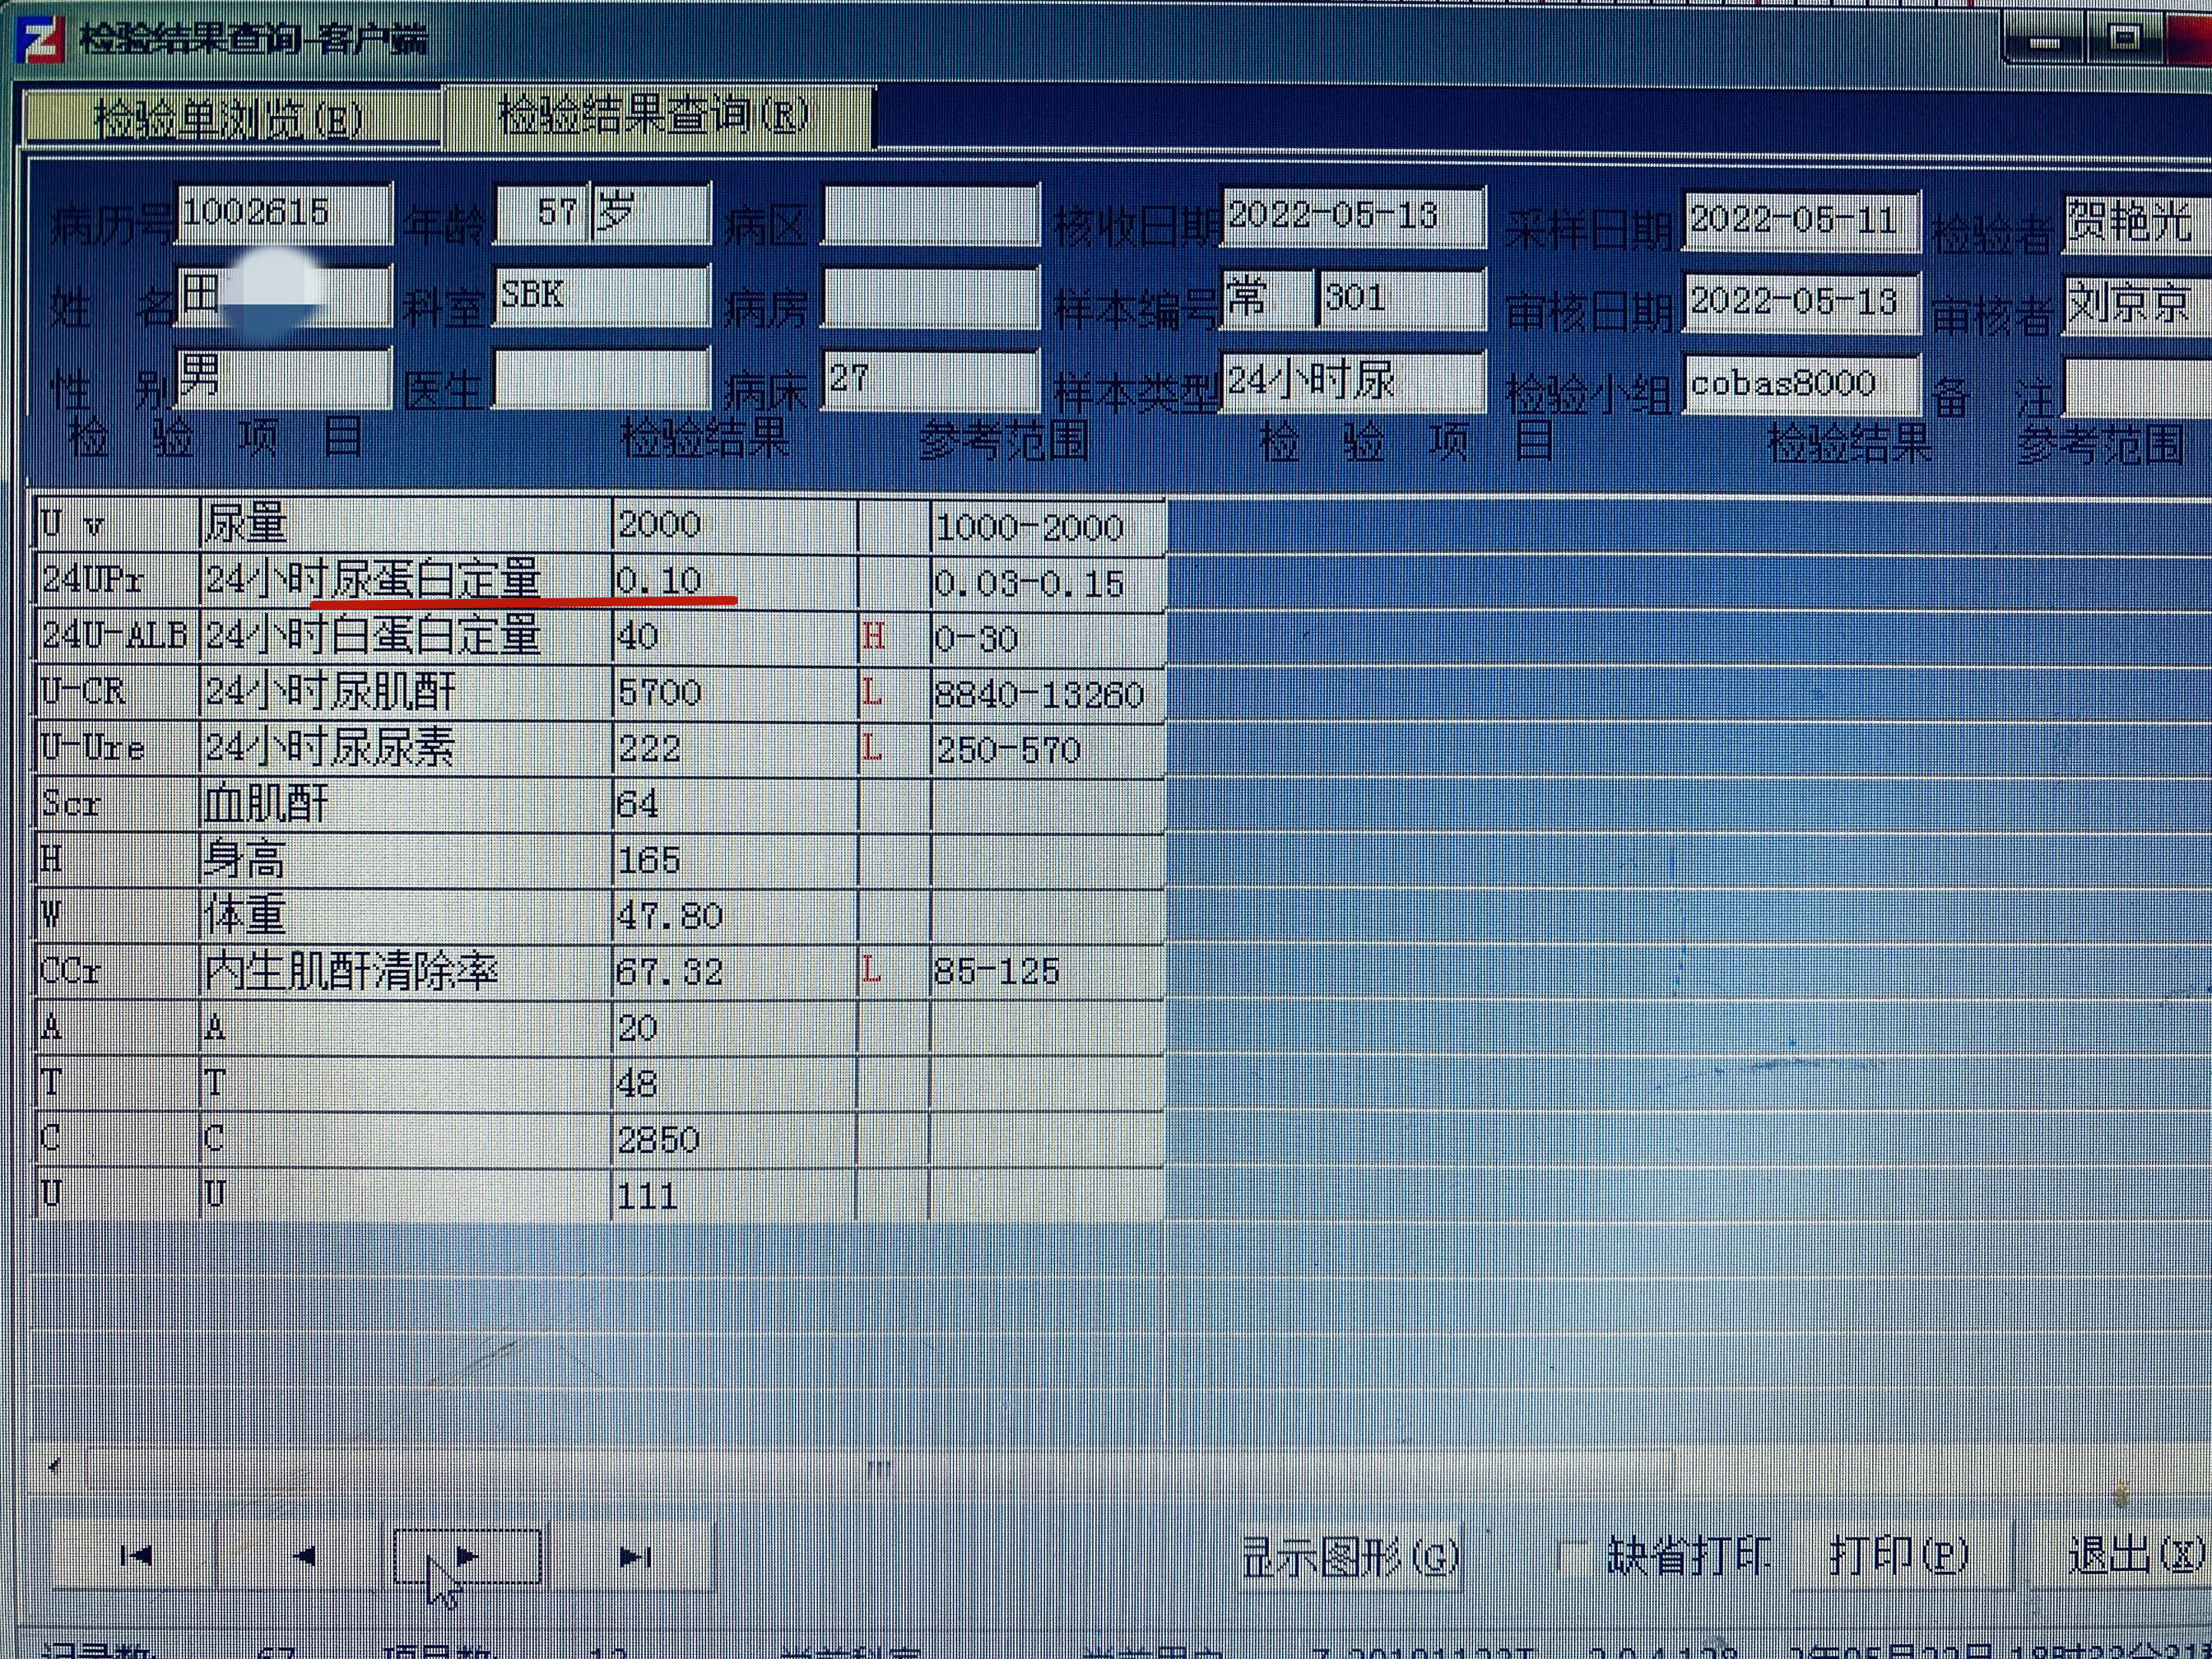This screenshot has height=1659, width=2212.
Task: Click the 显示图形(G) button
Action: tap(1350, 1556)
